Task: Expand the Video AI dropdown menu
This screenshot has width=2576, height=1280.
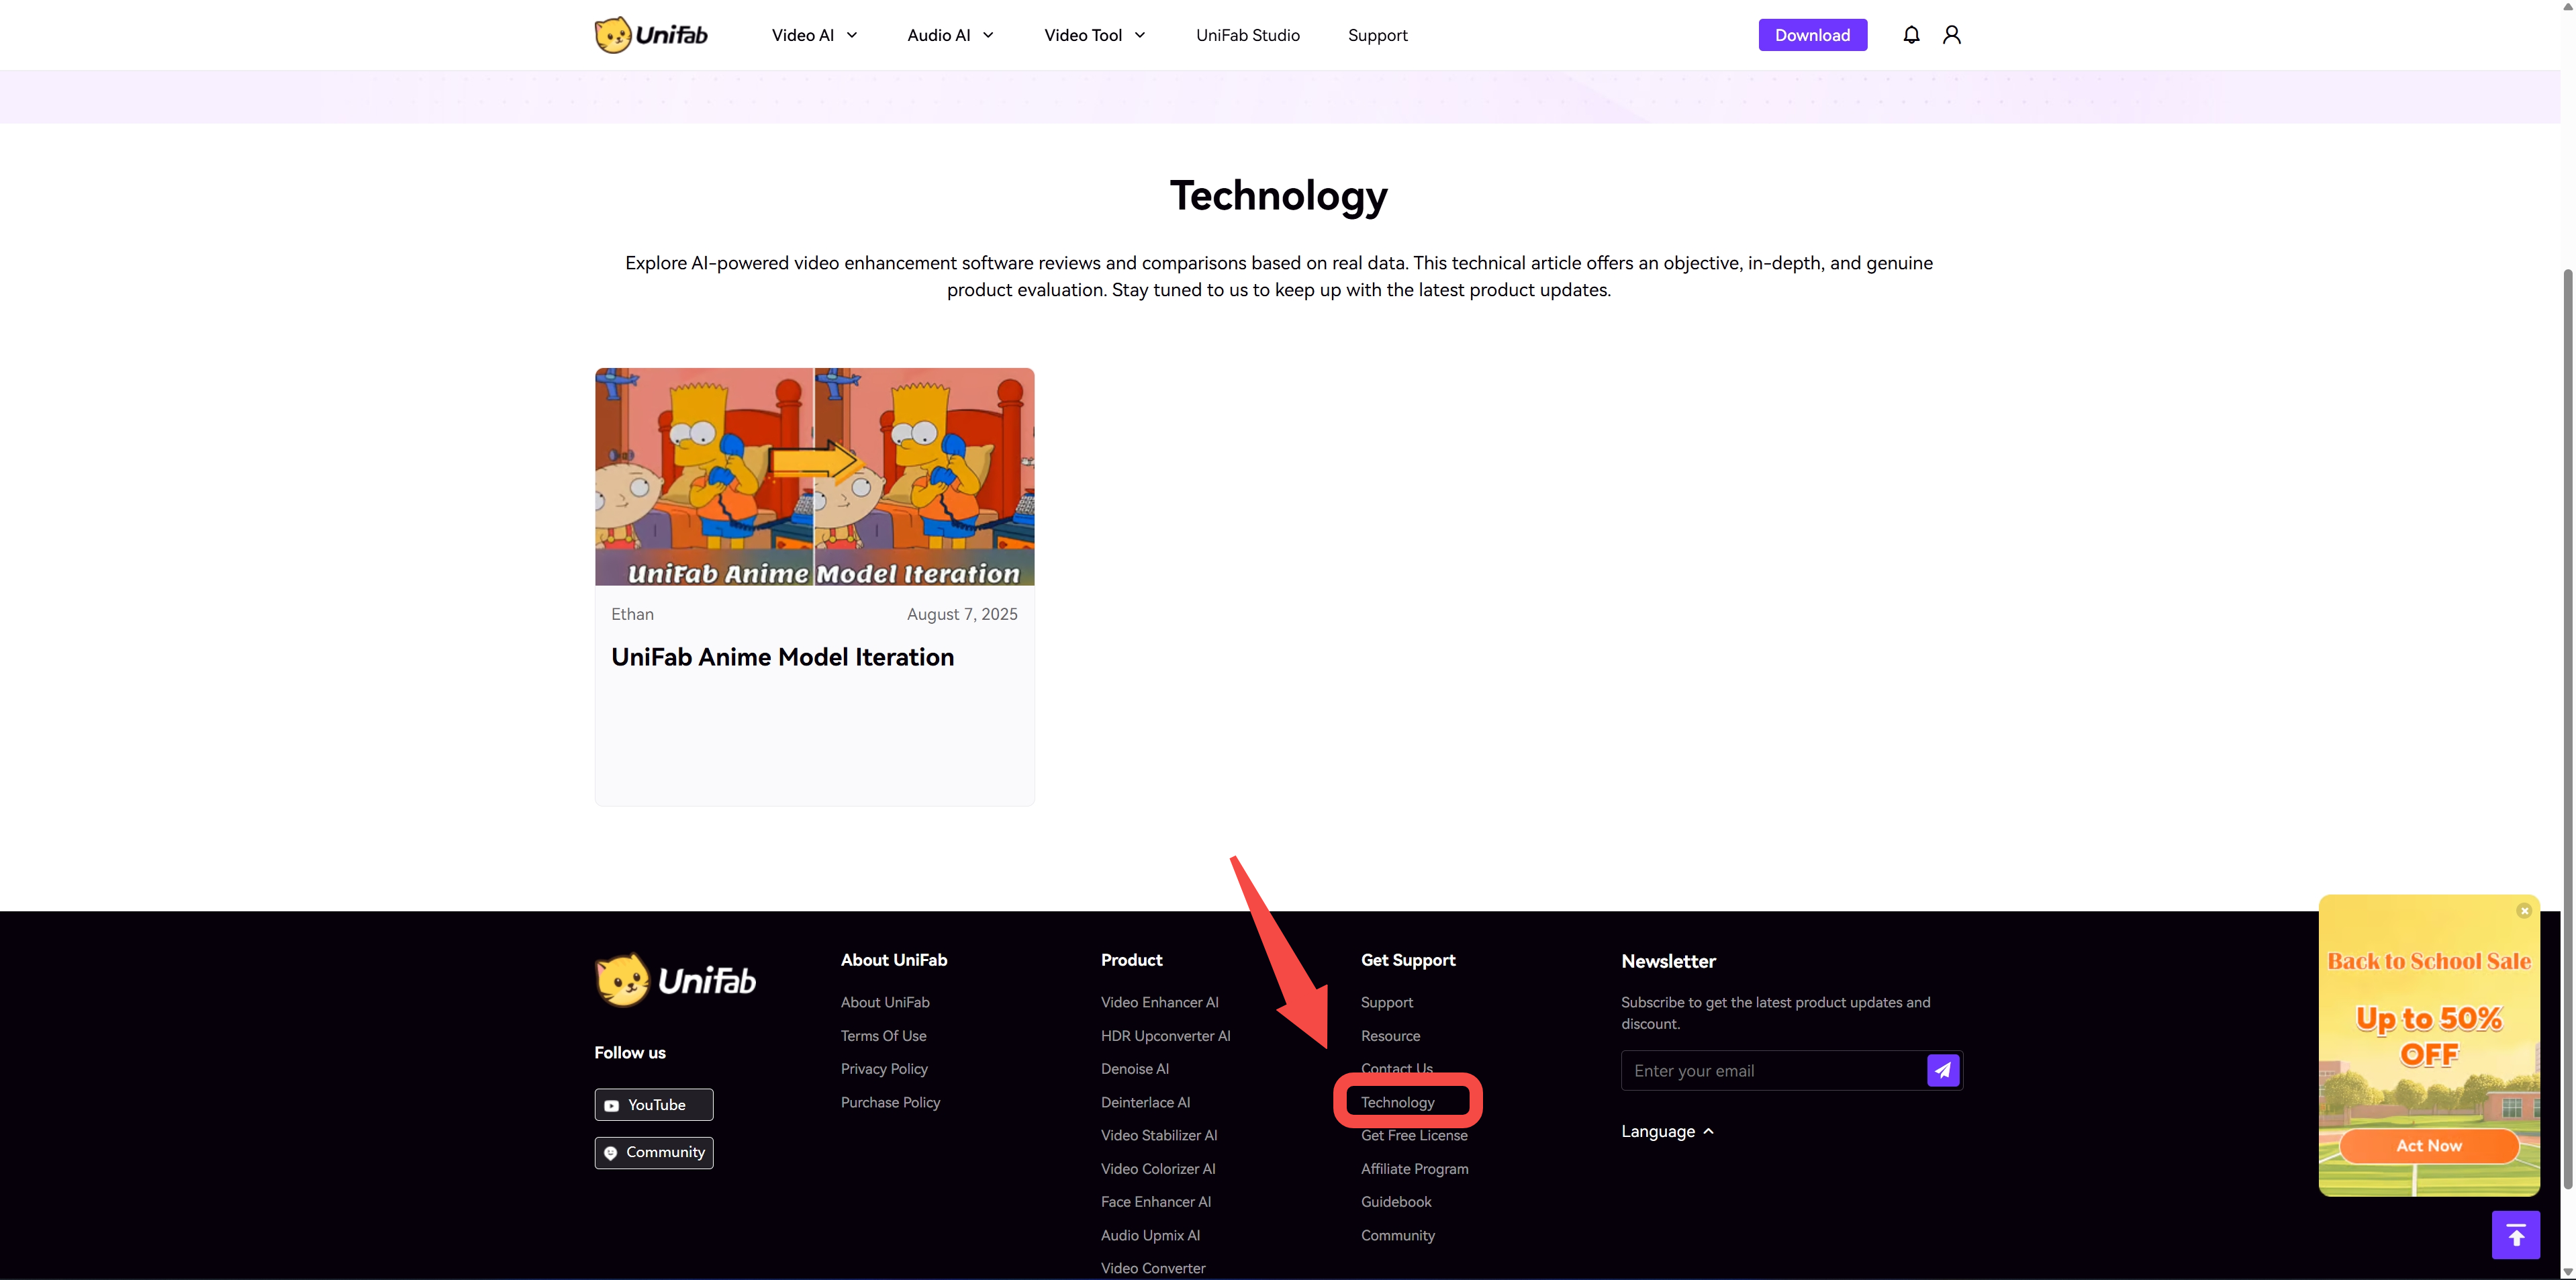Action: tap(815, 35)
